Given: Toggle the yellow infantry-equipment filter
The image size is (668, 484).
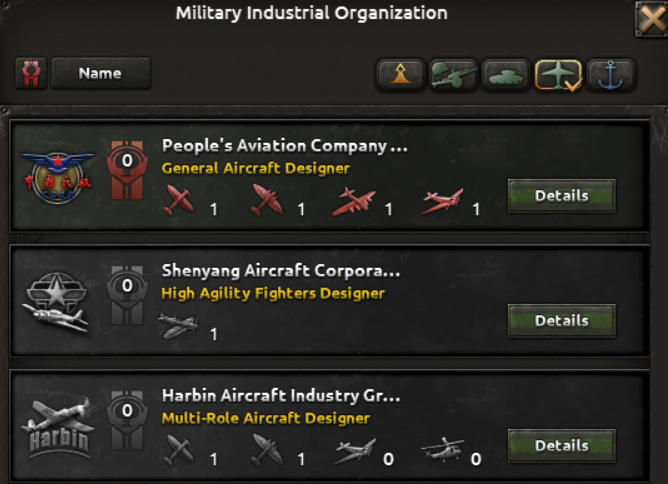Looking at the screenshot, I should [401, 75].
